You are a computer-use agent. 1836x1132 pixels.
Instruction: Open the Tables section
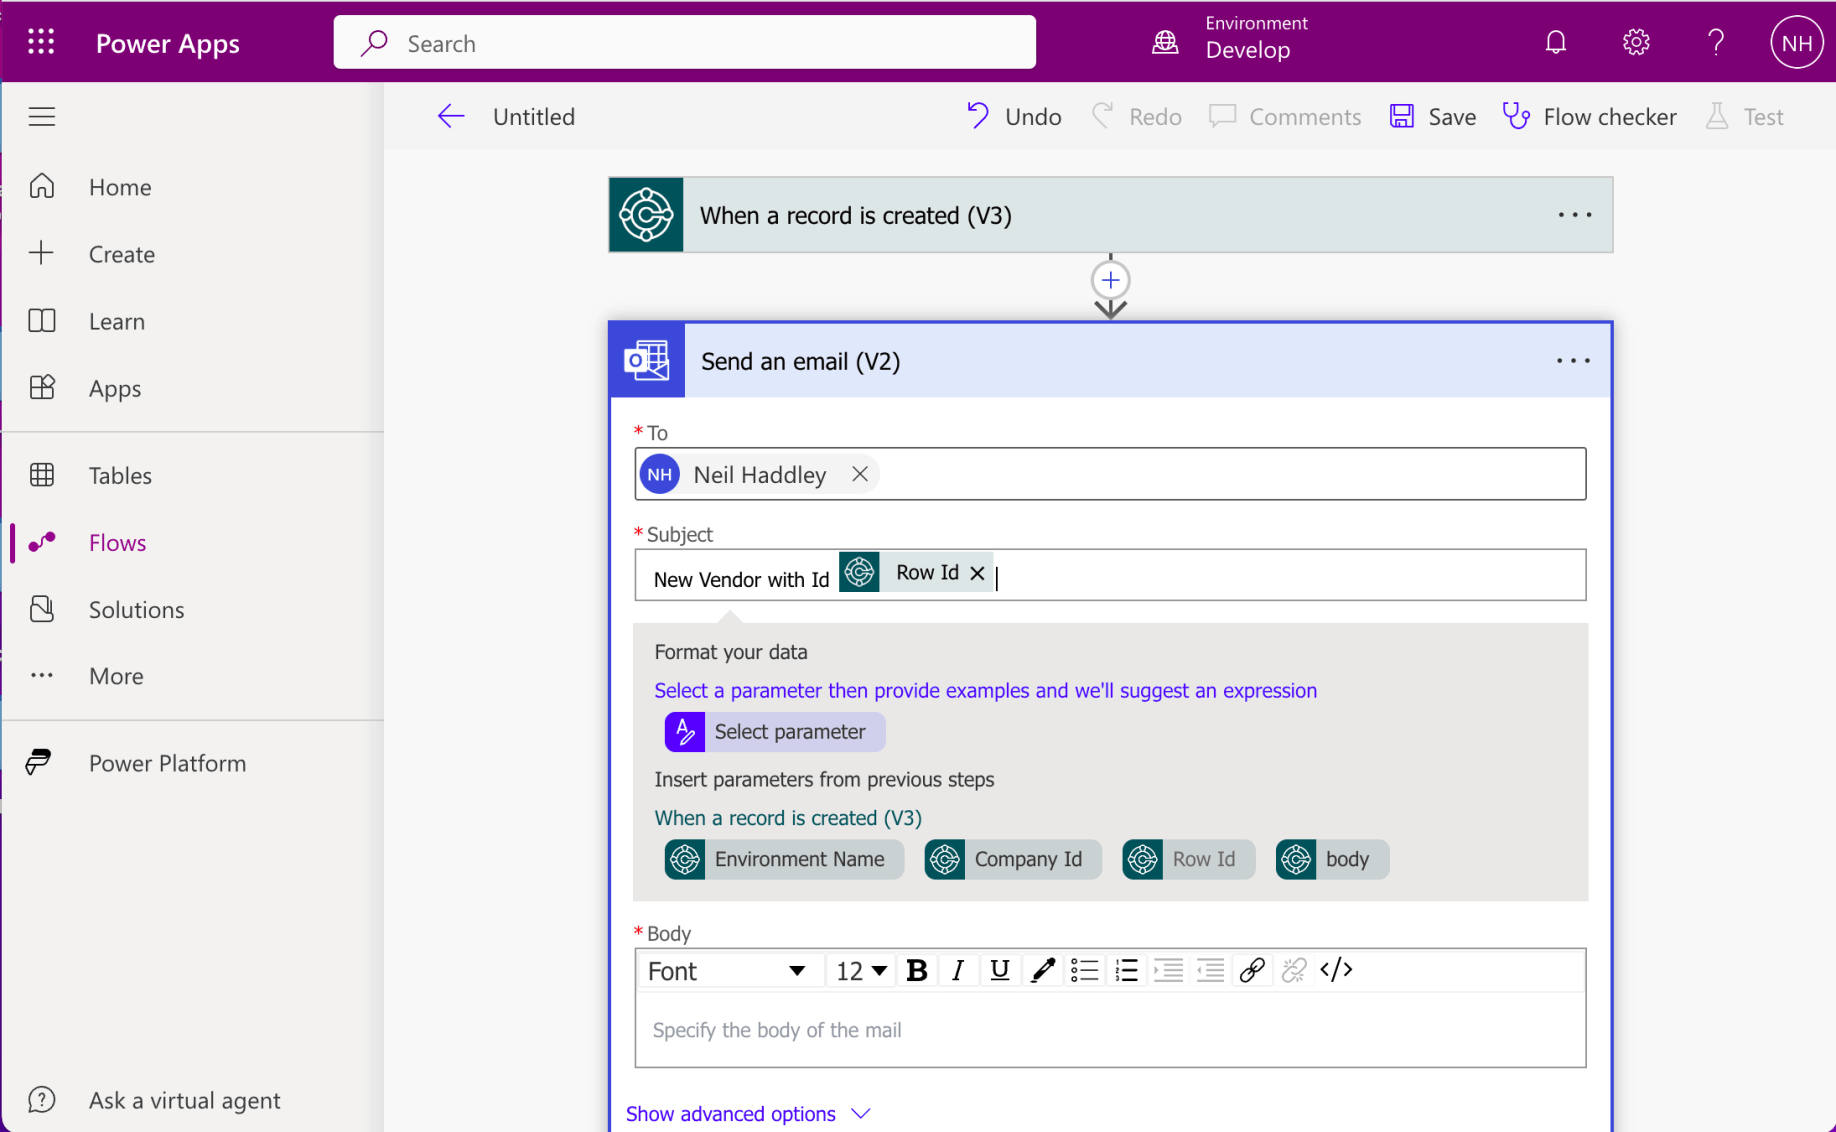tap(120, 475)
